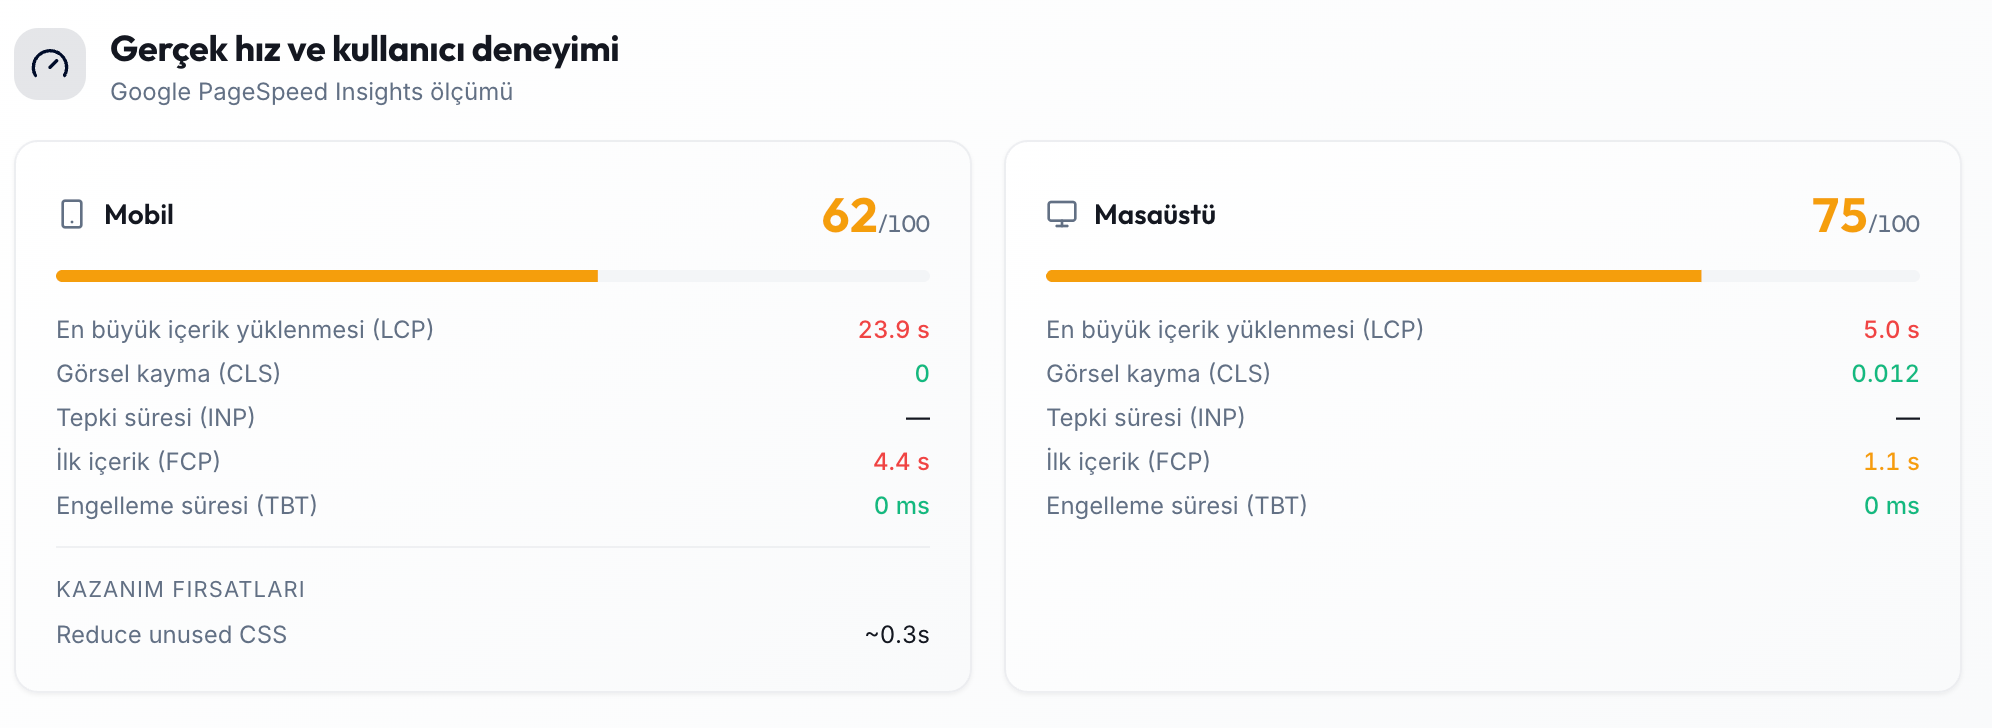Screen dimensions: 1992x728
Task: Click the desktop Tepki süresi (INP) label
Action: (1145, 418)
